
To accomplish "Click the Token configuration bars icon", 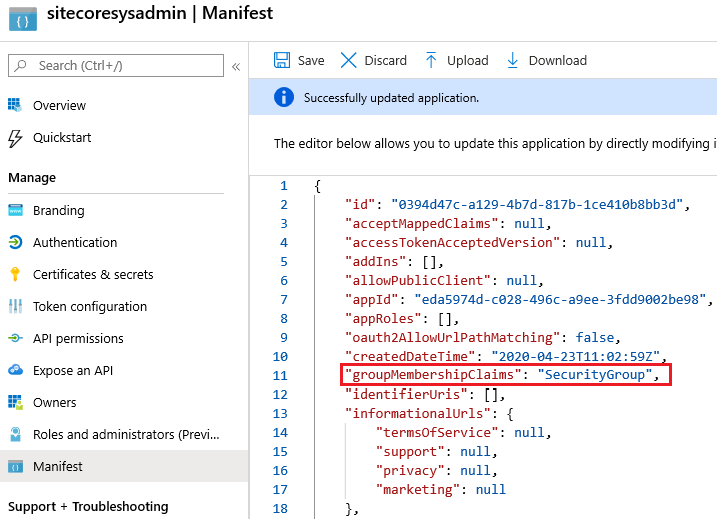I will point(15,306).
